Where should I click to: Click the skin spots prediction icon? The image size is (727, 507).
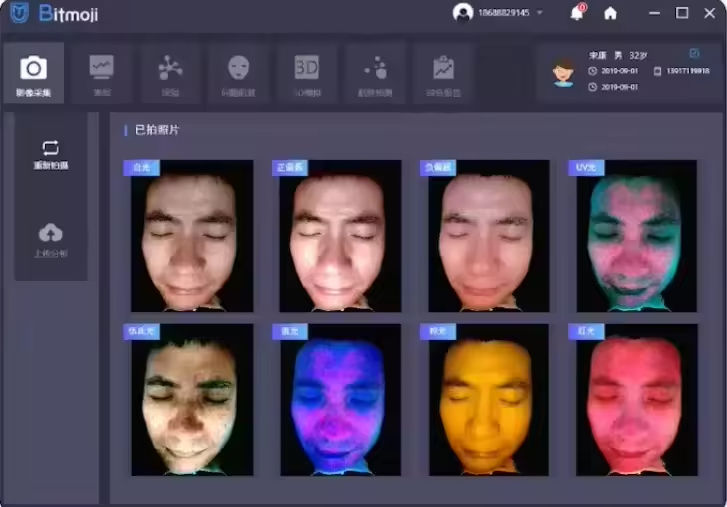coord(375,72)
